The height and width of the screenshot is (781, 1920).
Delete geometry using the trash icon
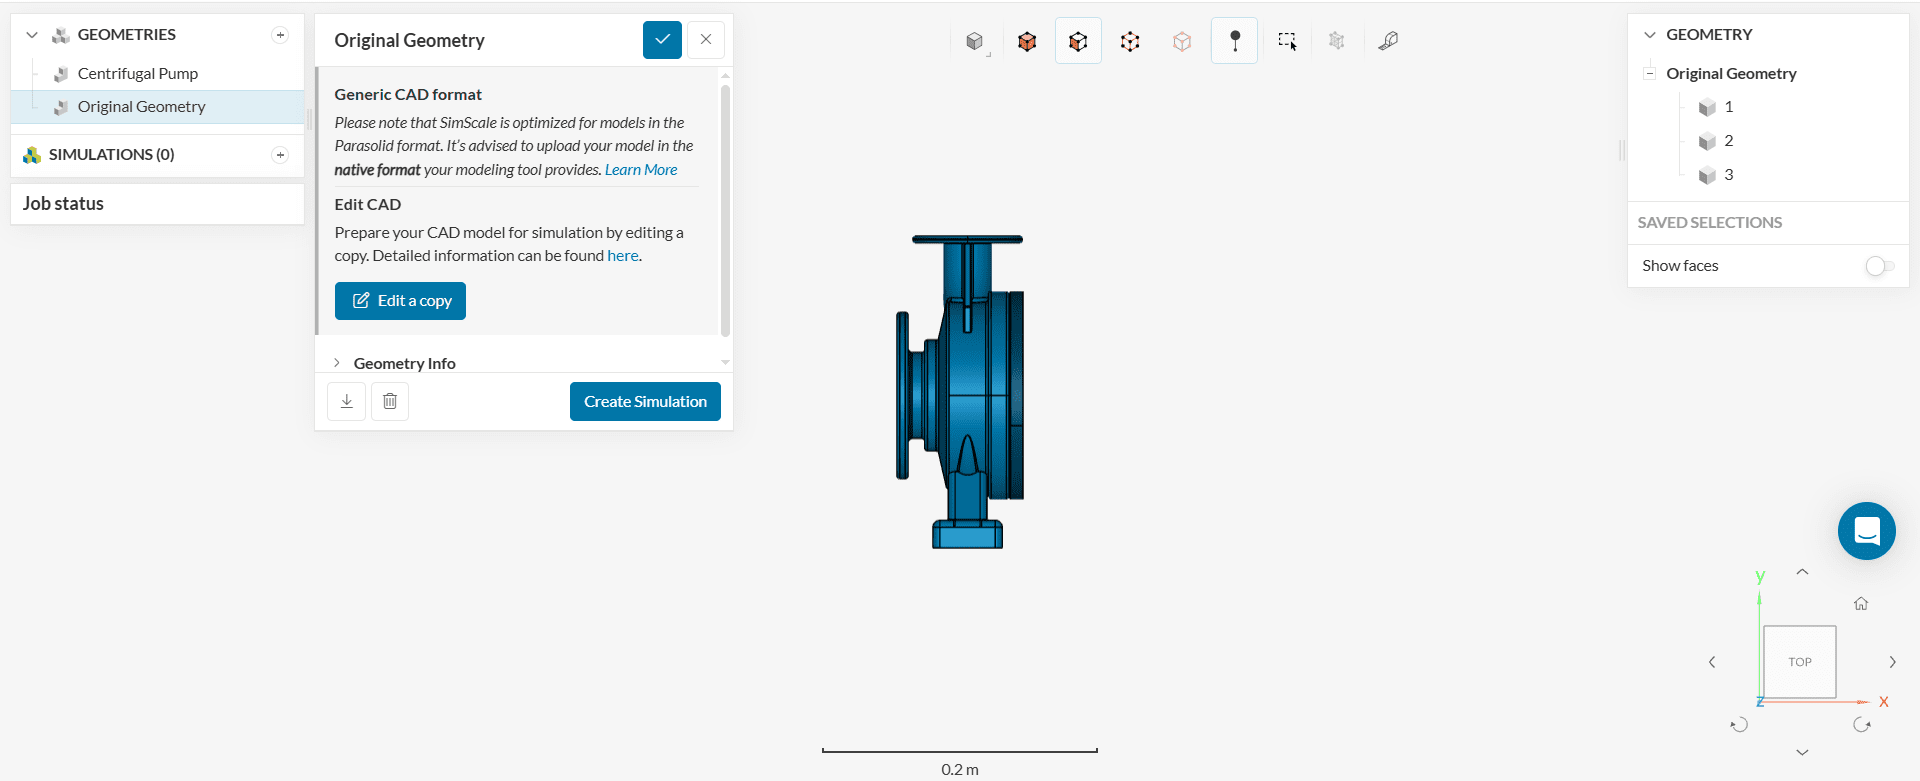point(390,401)
